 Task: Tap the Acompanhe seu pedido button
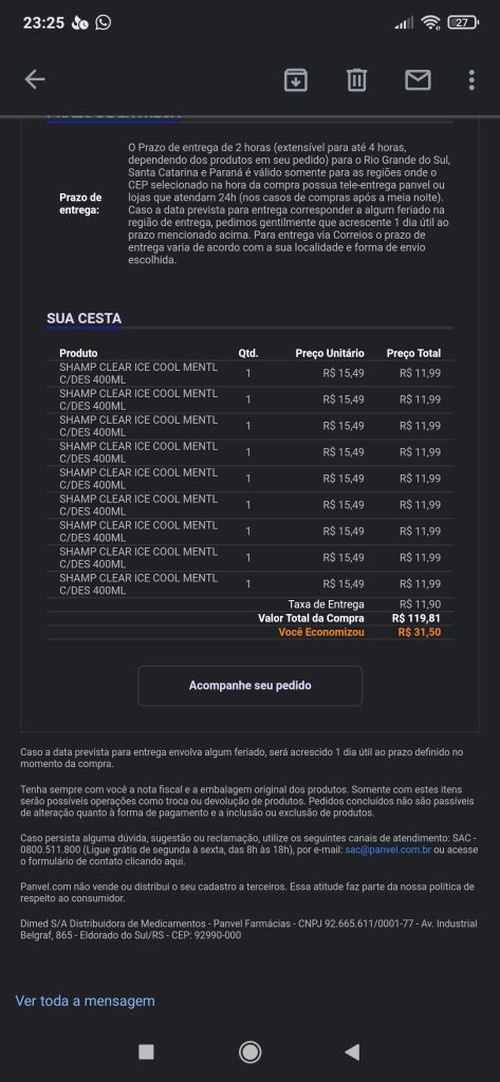point(250,685)
